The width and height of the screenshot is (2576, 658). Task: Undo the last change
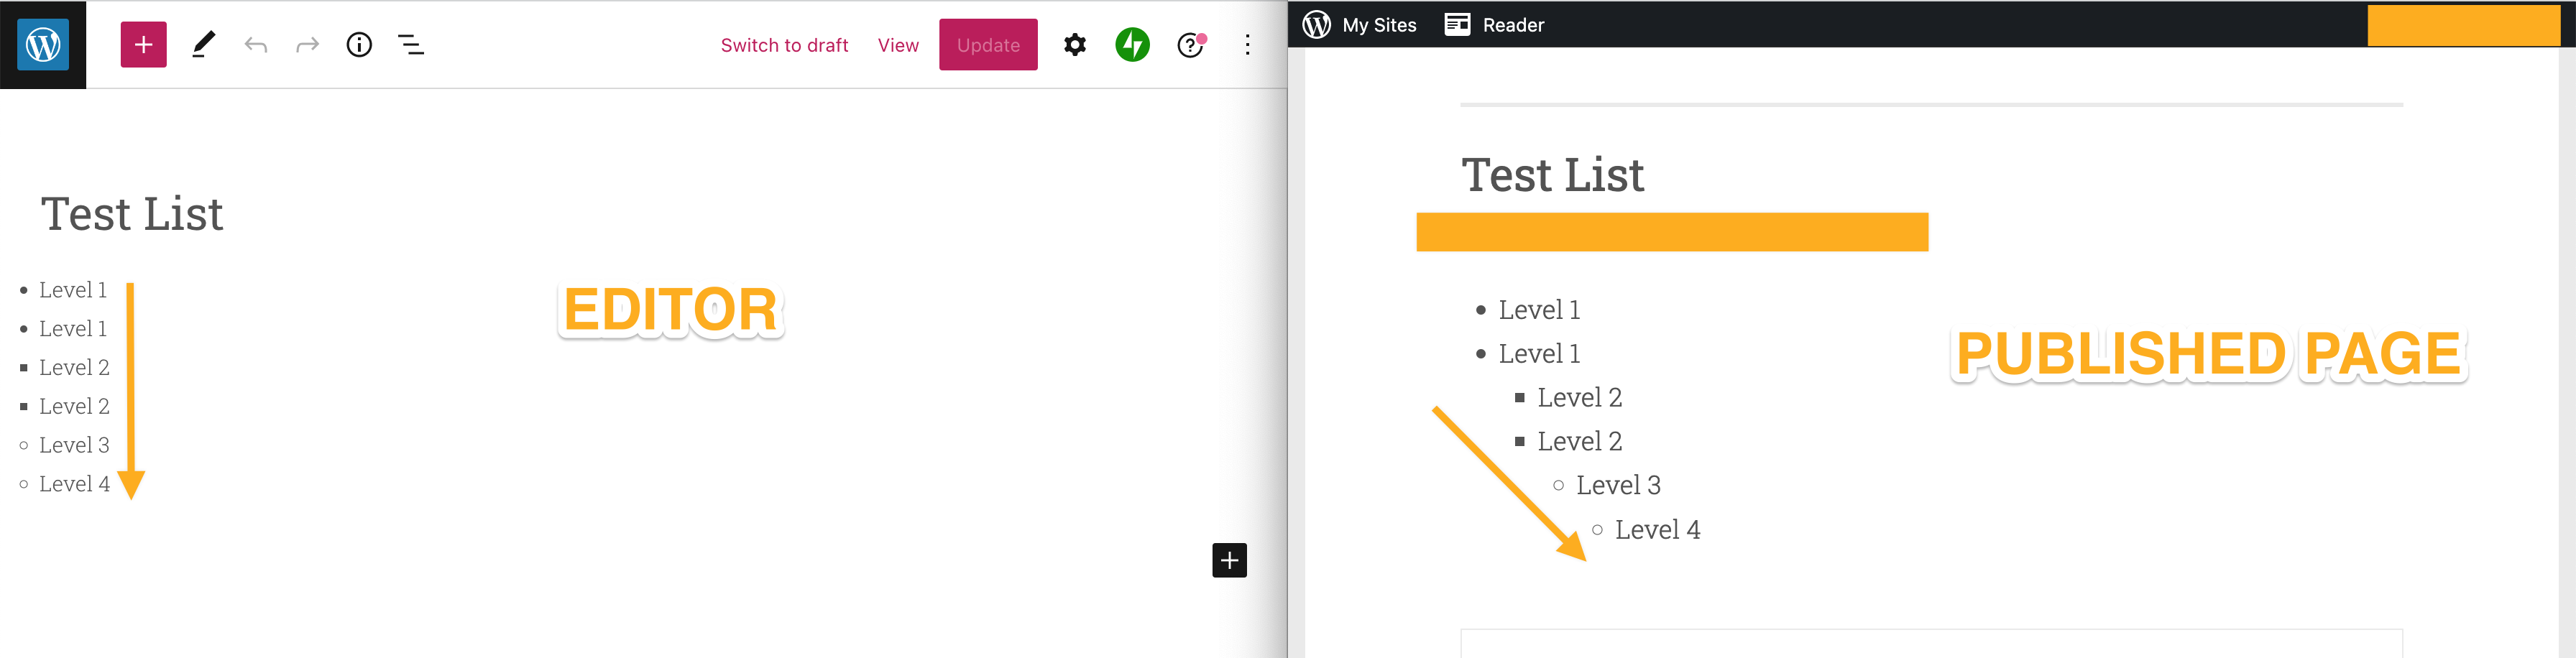click(x=256, y=44)
